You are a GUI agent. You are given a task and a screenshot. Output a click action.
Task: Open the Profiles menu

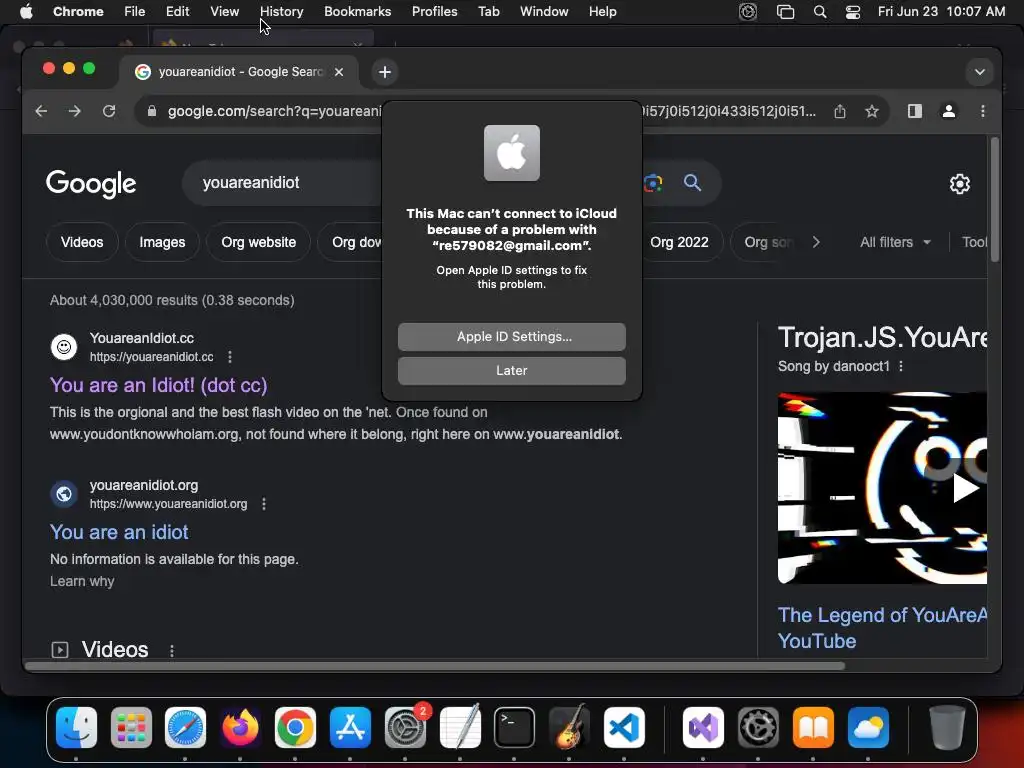tap(434, 11)
